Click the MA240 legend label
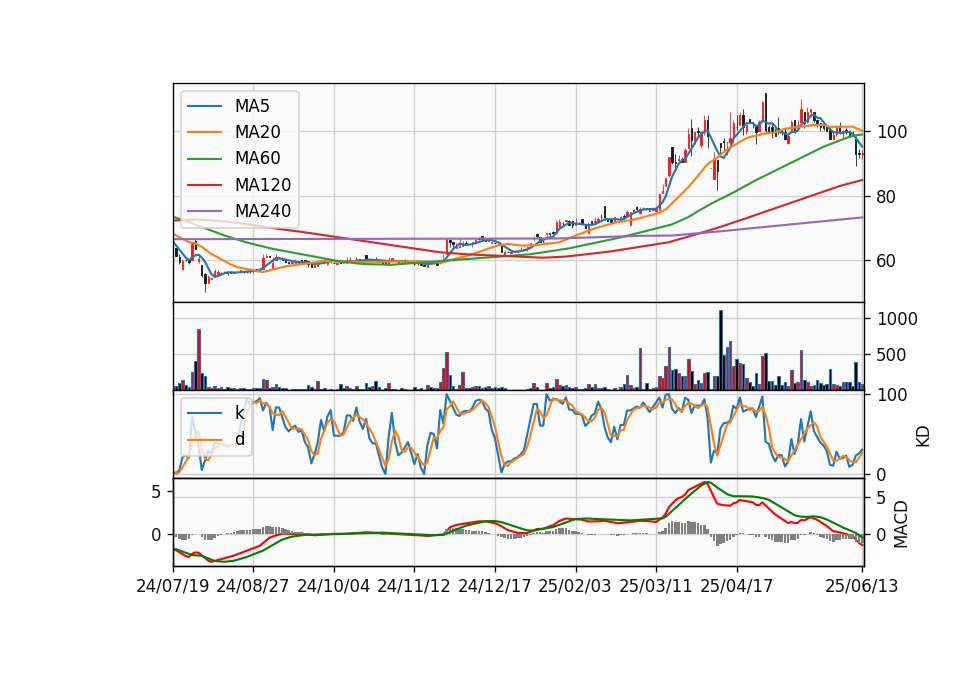This screenshot has width=960, height=690. click(263, 211)
